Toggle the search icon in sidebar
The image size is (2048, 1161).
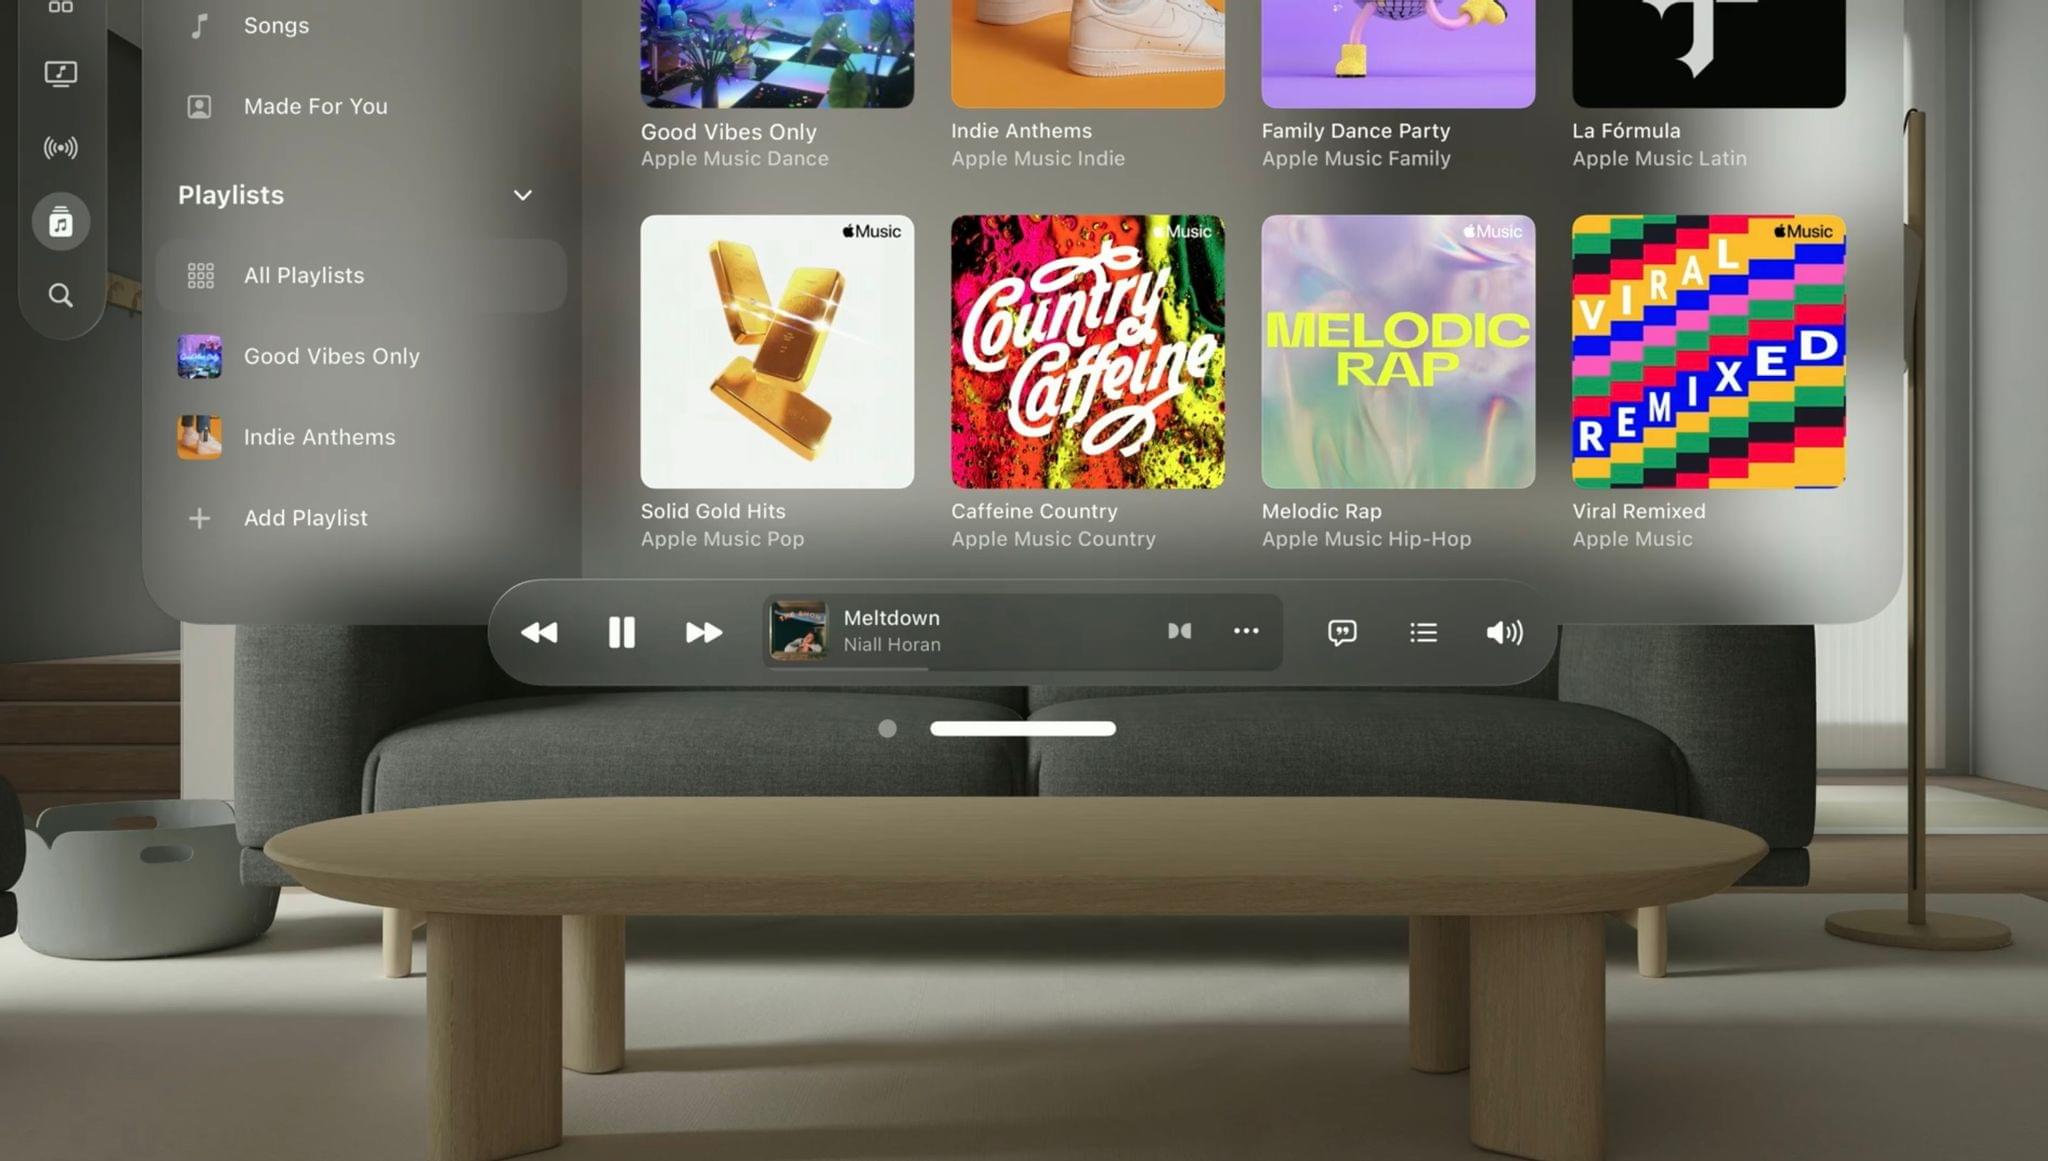click(60, 294)
